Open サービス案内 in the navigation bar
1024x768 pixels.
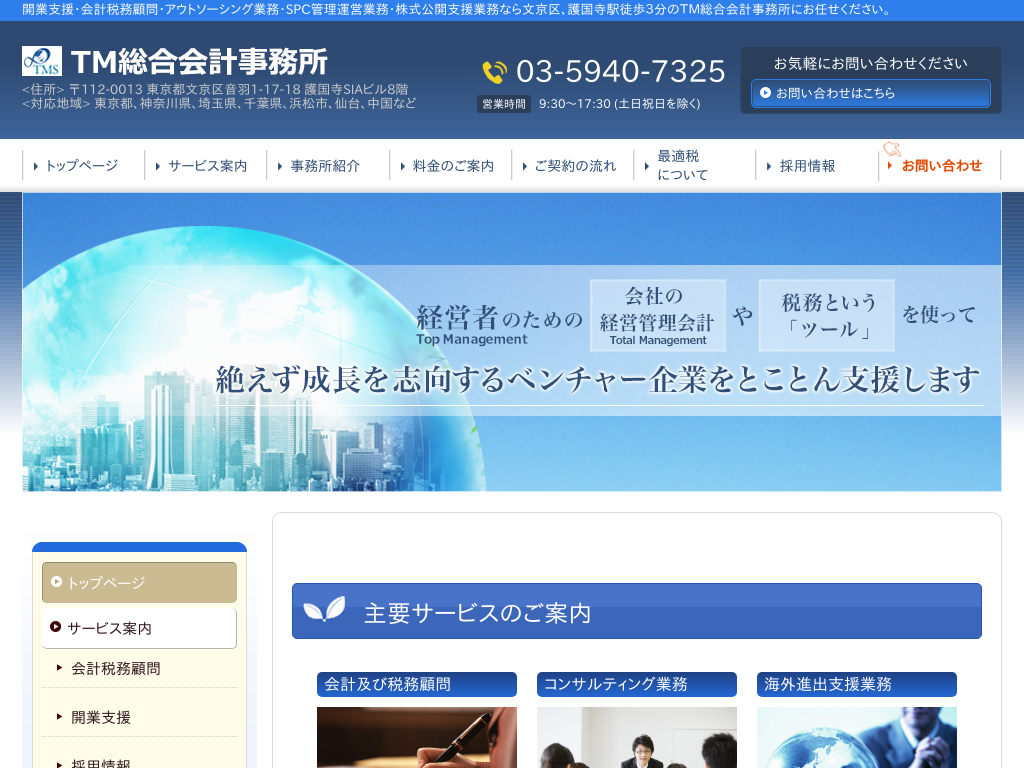coord(207,166)
